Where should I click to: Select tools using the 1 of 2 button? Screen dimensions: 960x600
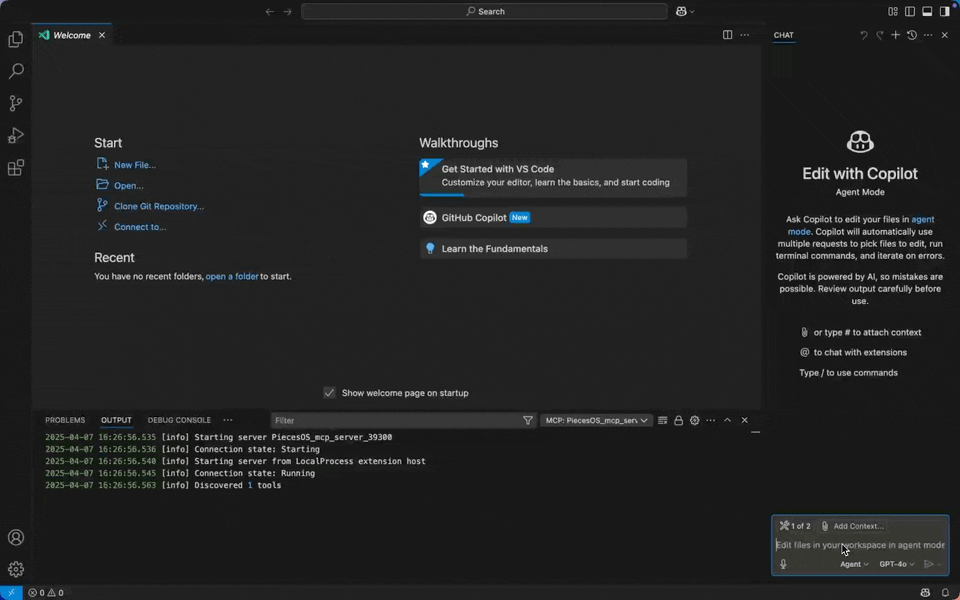[x=795, y=526]
